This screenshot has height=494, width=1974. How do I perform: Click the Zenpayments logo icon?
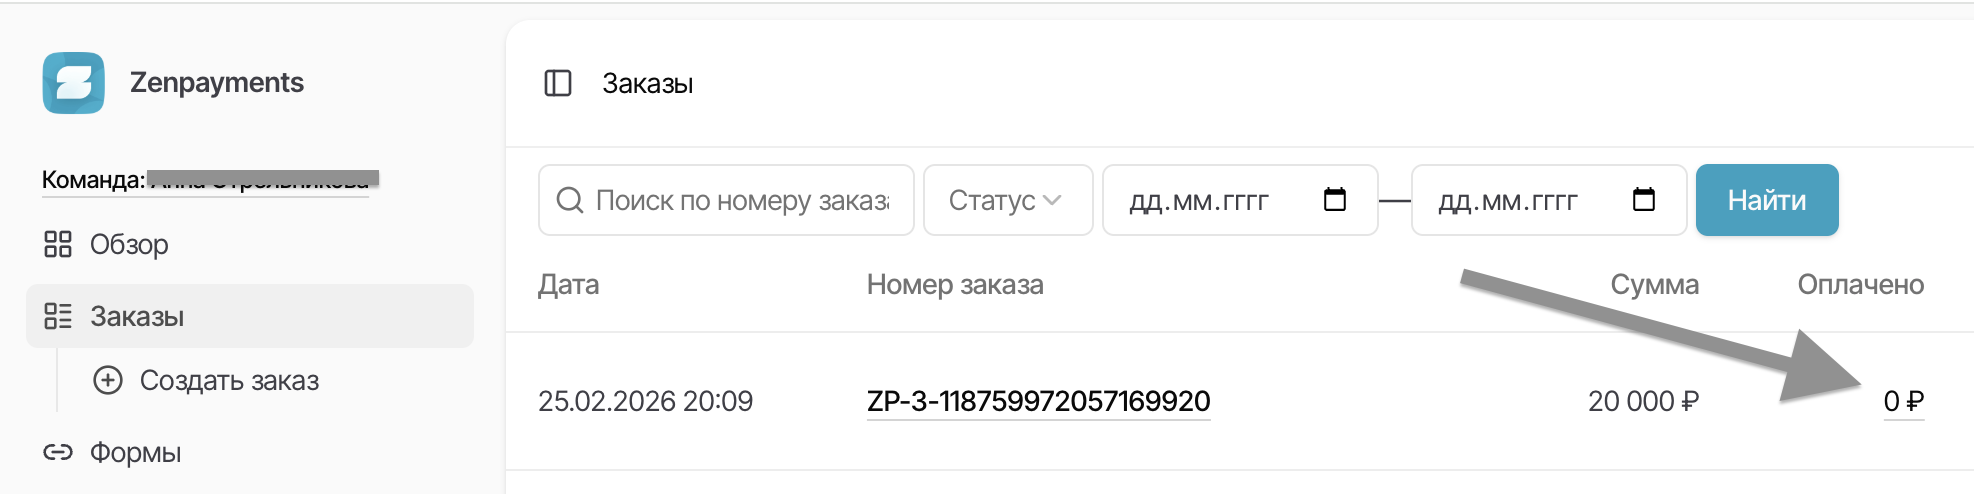pos(73,83)
